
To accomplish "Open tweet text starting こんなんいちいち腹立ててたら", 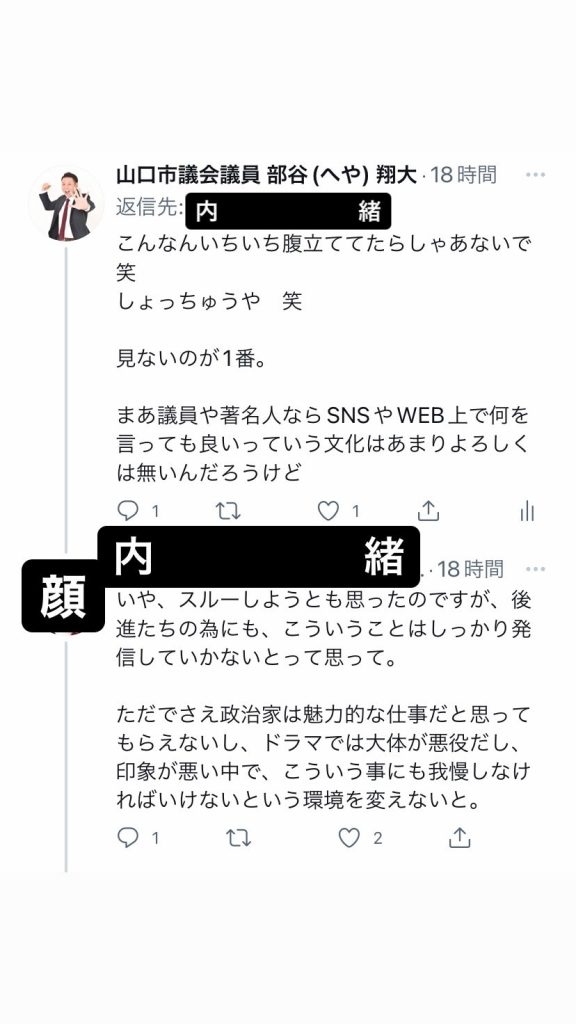I will [x=325, y=359].
